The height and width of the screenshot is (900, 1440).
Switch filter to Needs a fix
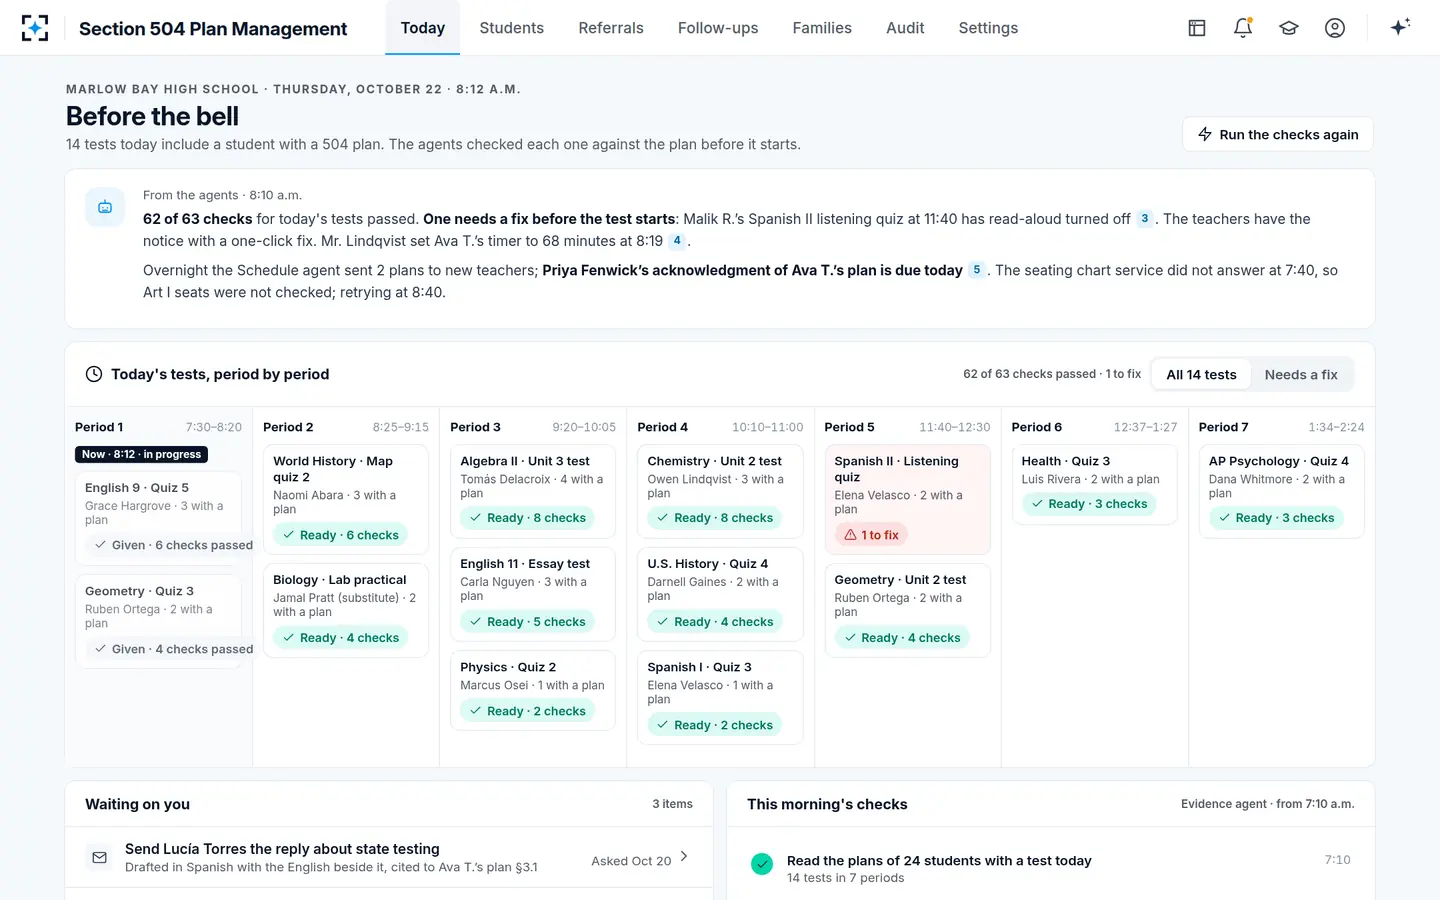1301,374
